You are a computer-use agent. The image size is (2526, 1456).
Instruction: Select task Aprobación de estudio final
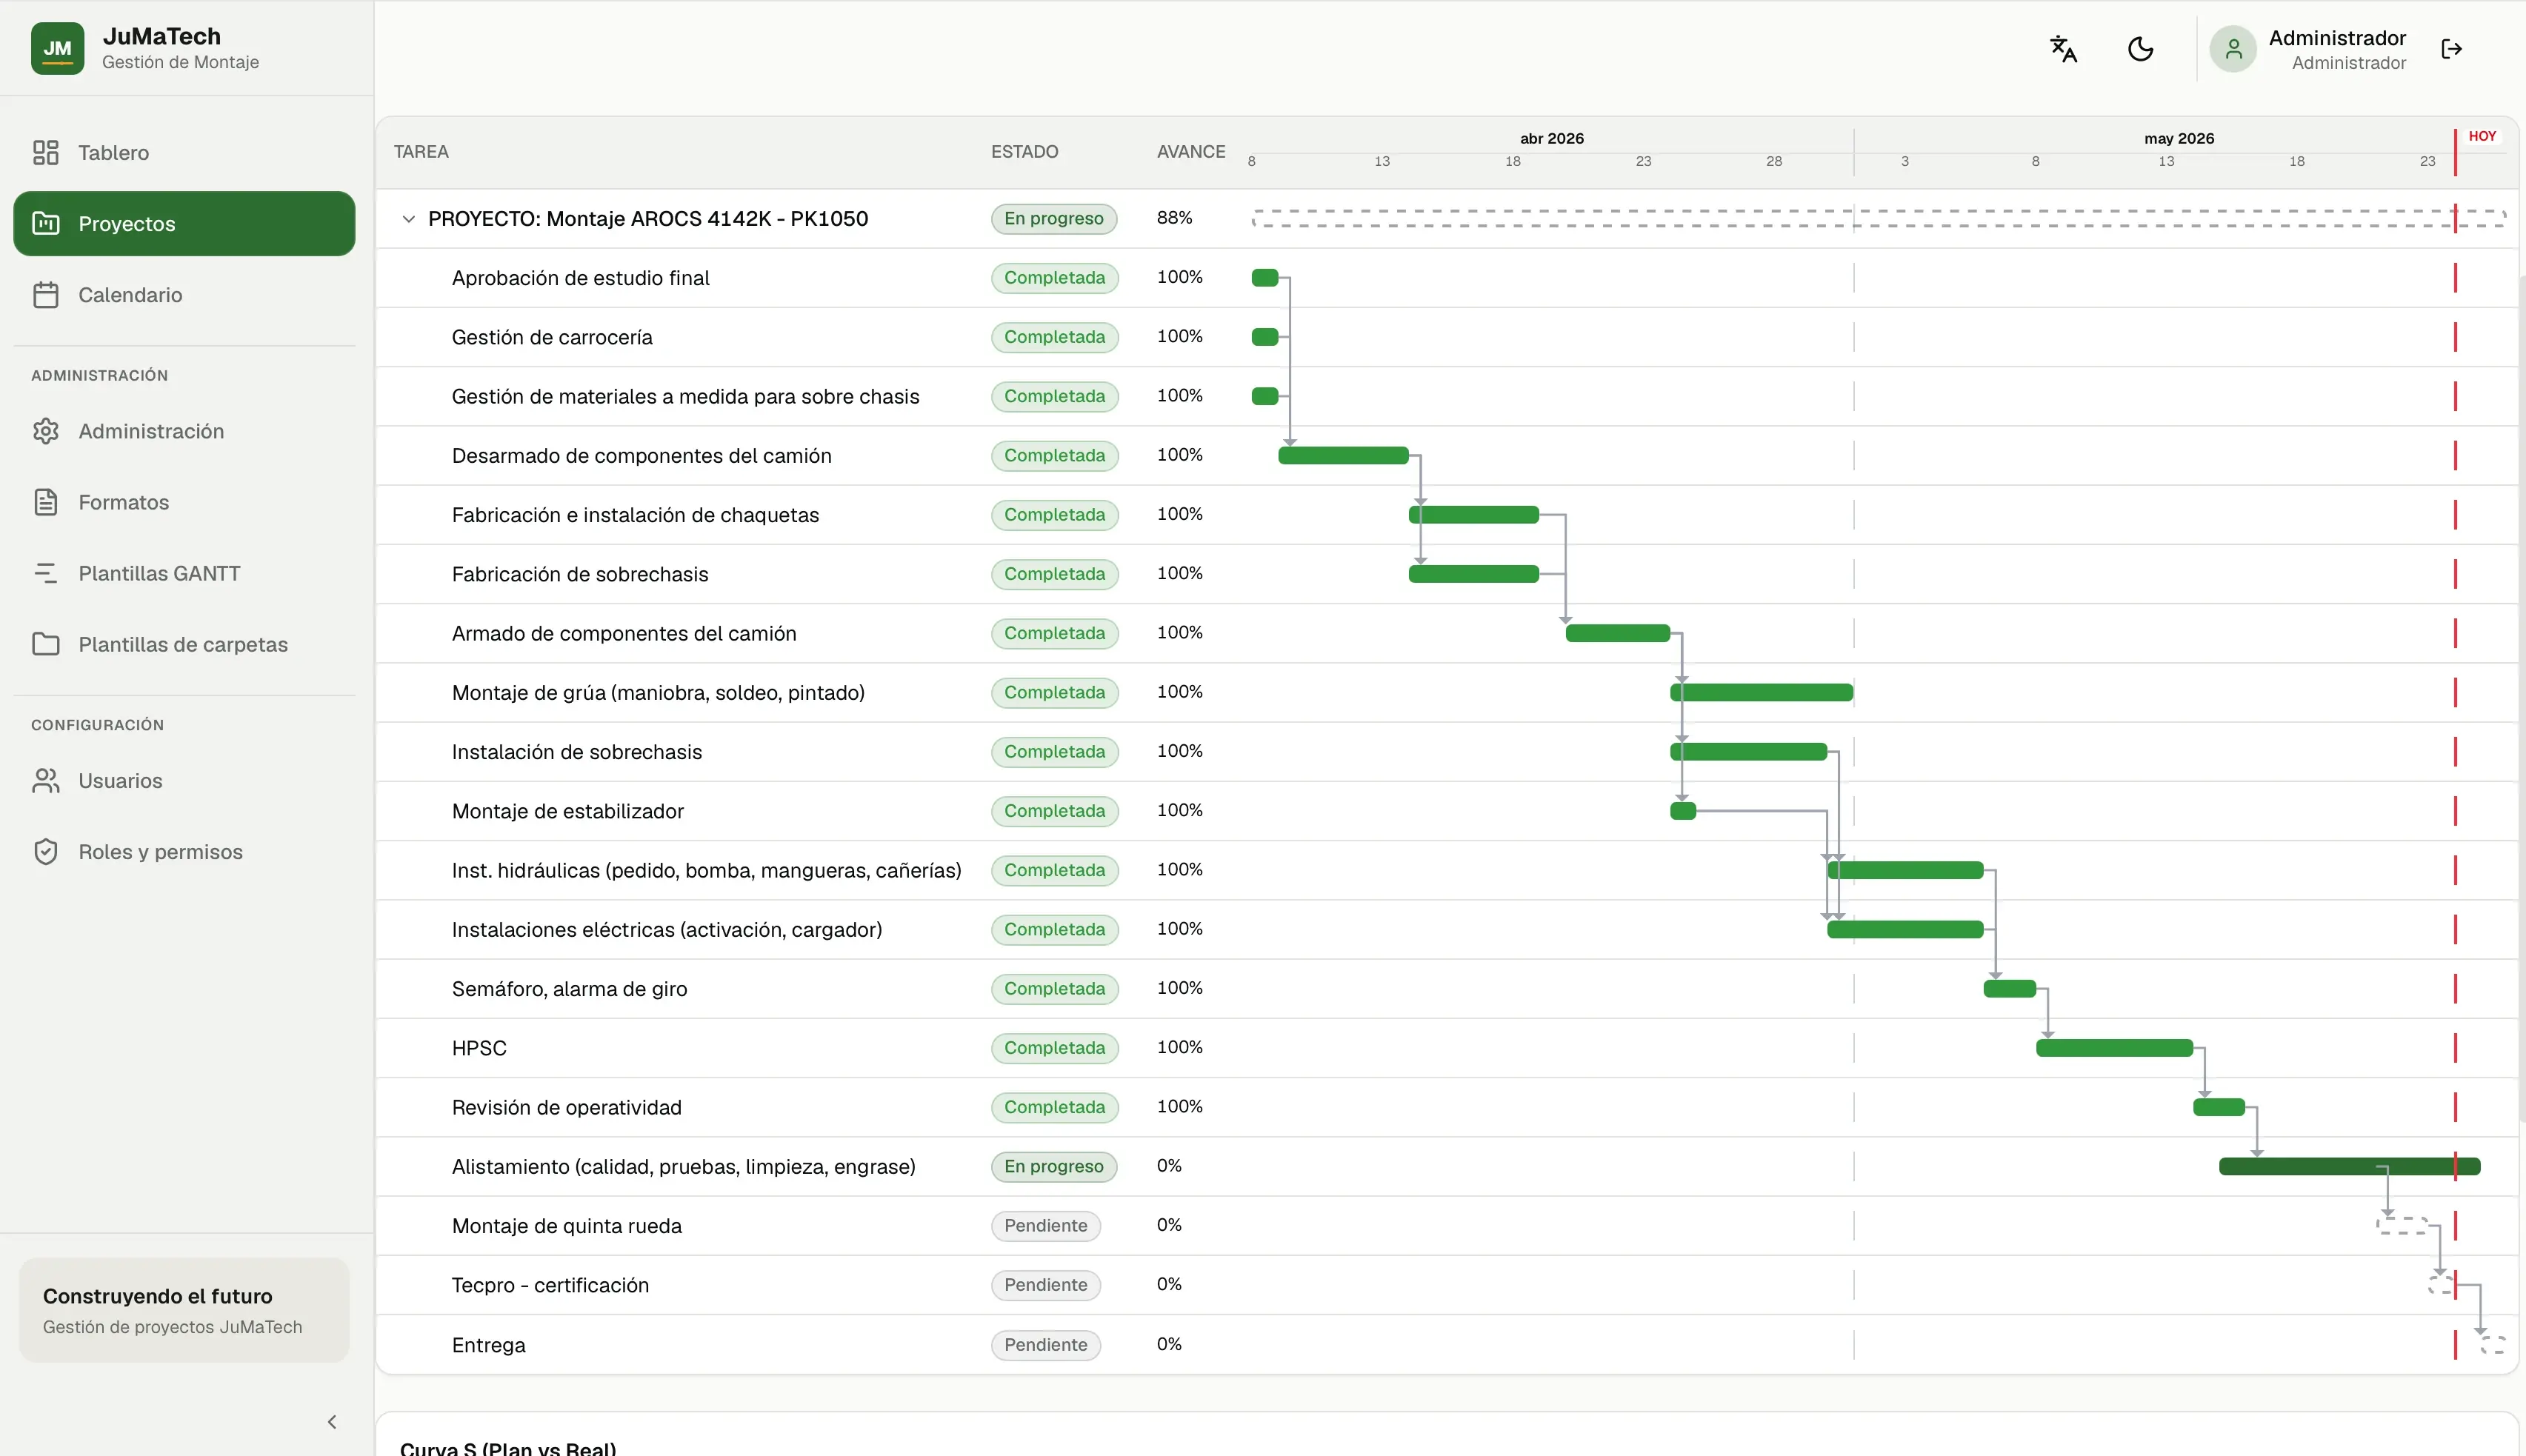click(x=580, y=277)
